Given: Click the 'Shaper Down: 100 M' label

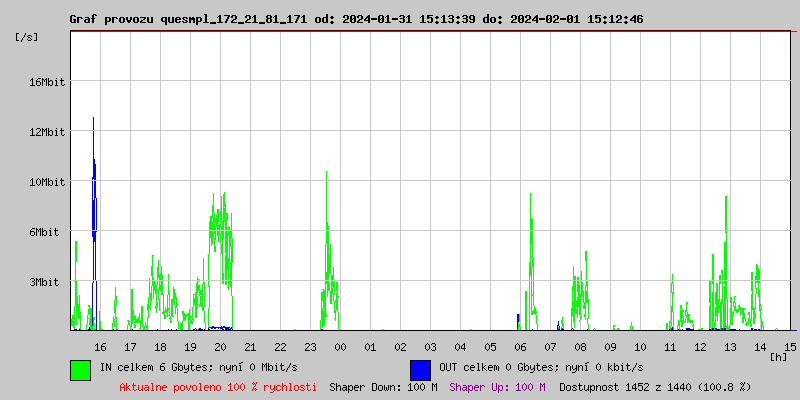Looking at the screenshot, I should [x=383, y=386].
